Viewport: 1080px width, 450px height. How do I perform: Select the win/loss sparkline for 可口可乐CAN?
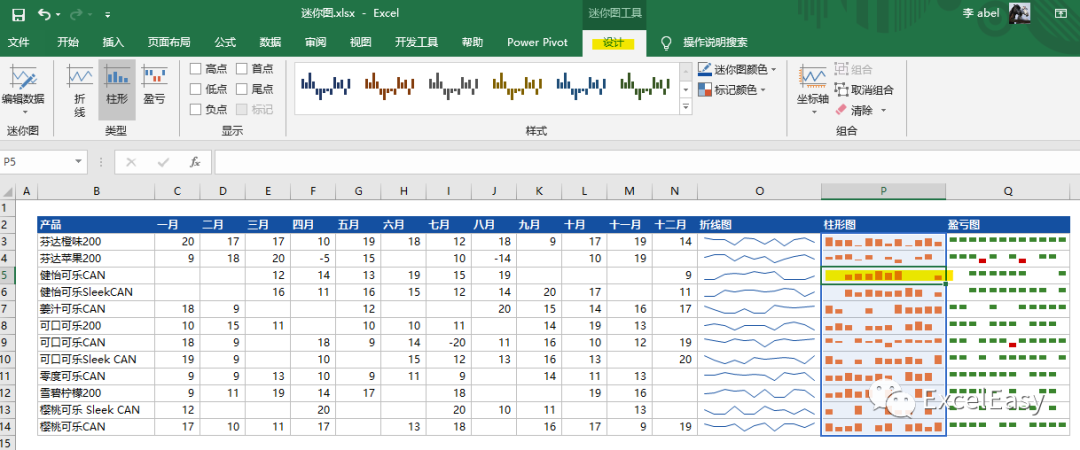coord(1008,342)
